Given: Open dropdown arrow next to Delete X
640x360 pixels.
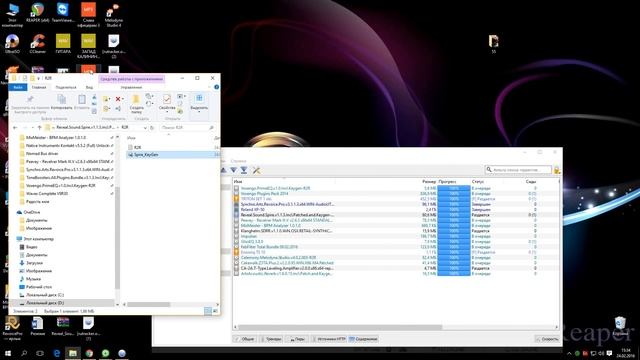Looking at the screenshot, I should coord(123,99).
